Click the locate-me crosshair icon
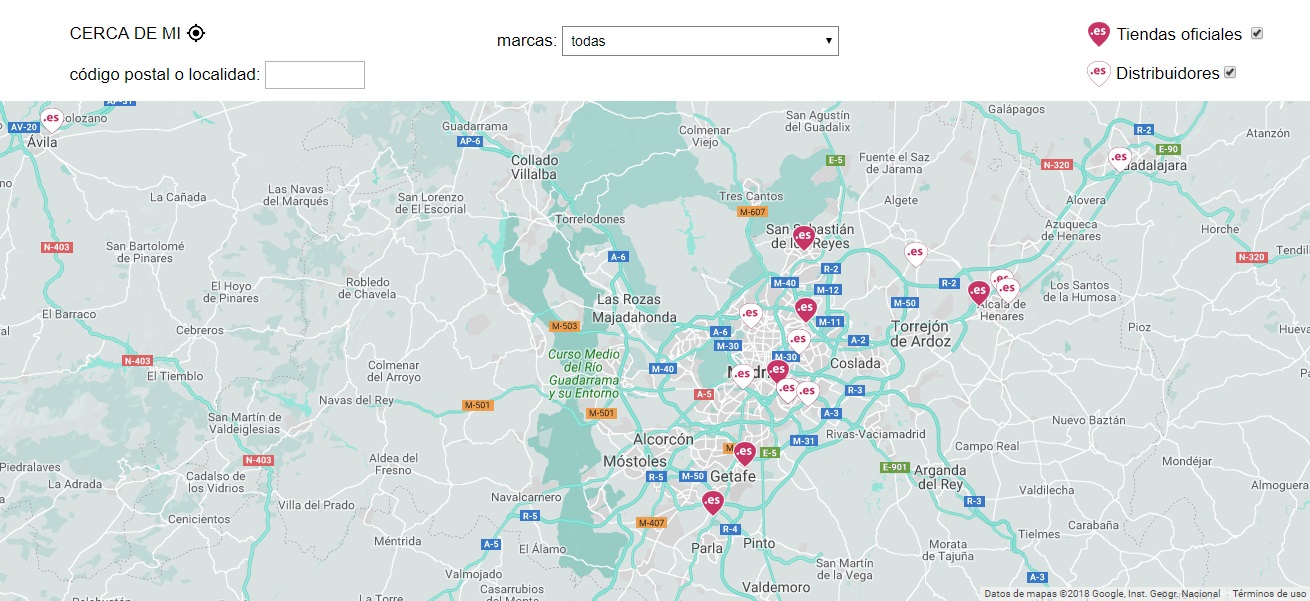Viewport: 1310px width, 601px height. coord(196,33)
